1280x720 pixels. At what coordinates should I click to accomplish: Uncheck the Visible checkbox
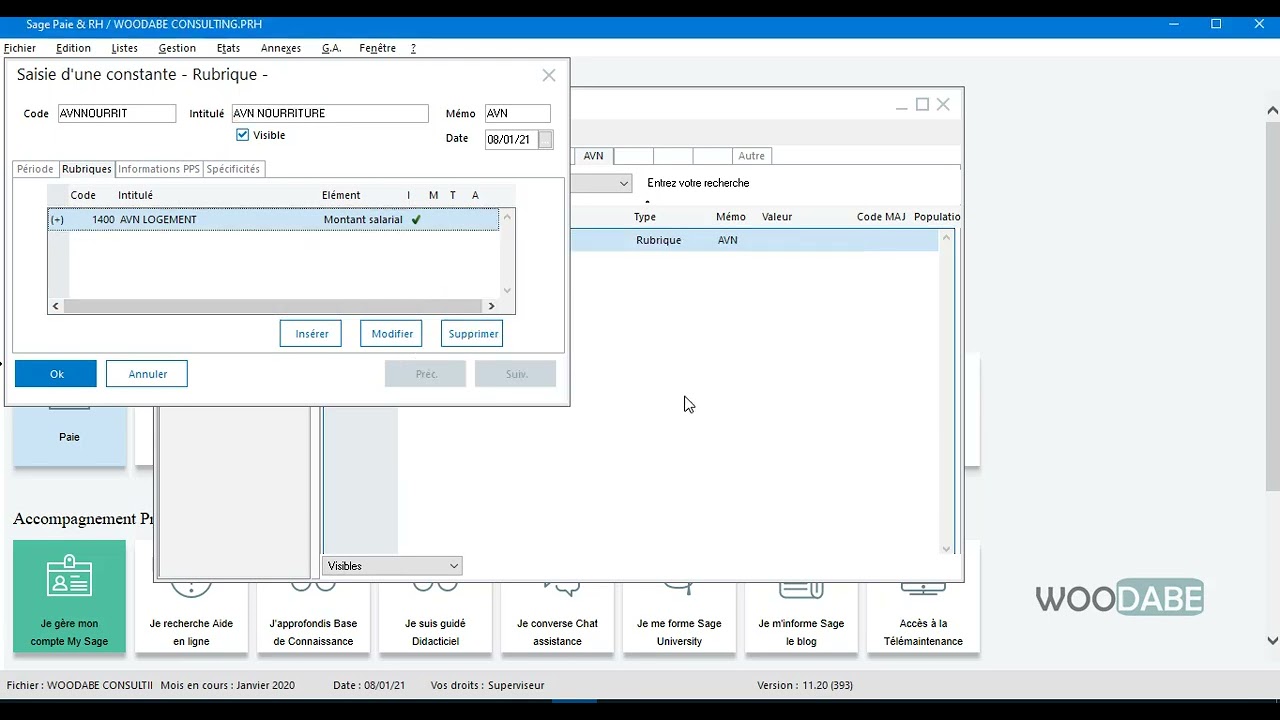243,135
